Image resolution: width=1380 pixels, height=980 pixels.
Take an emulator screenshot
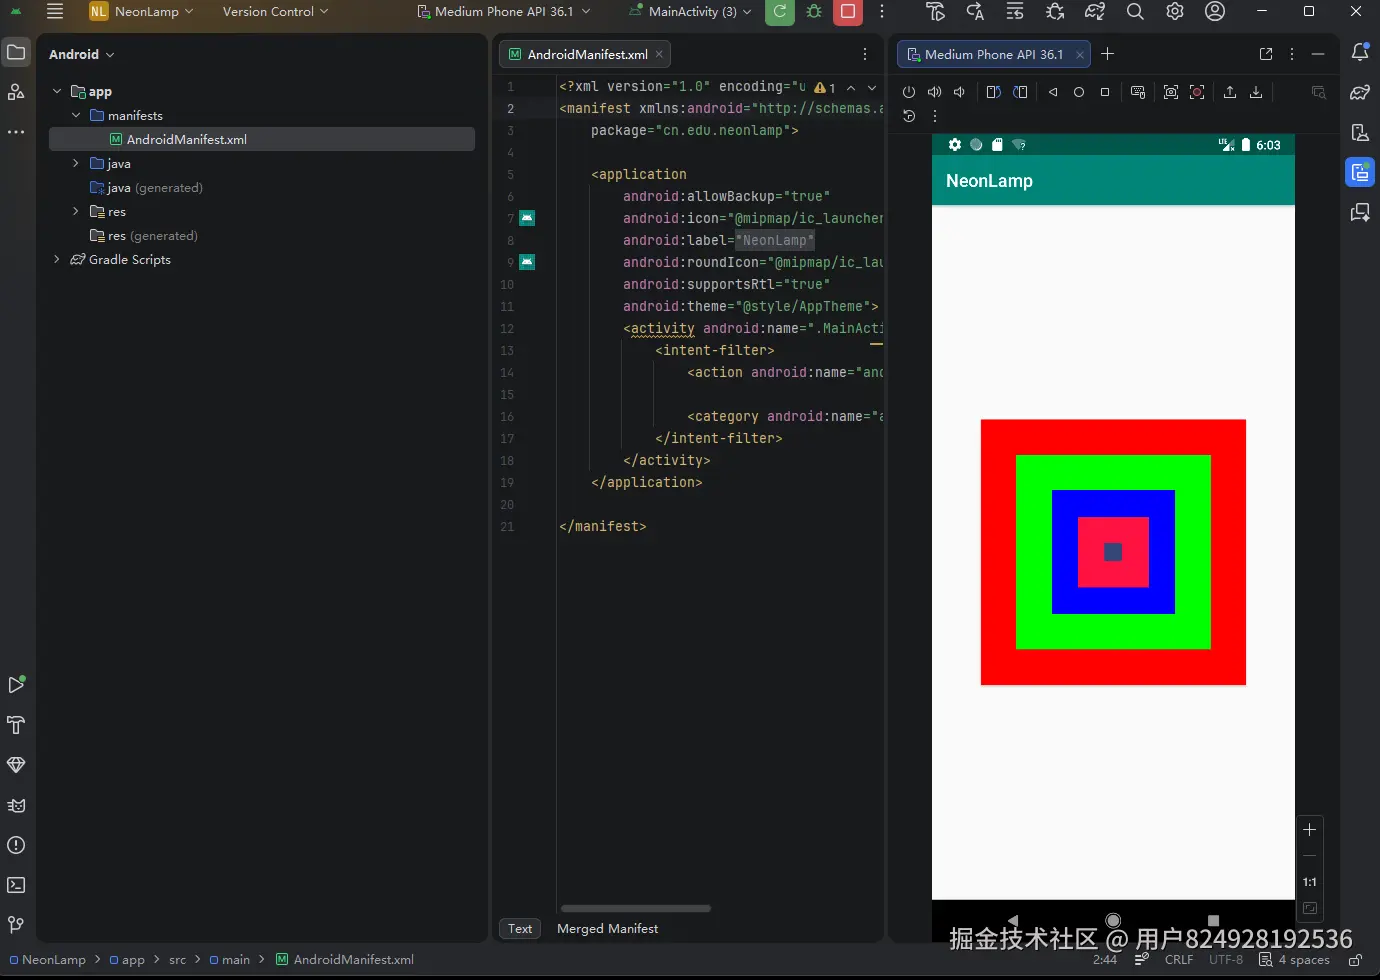coord(1171,92)
